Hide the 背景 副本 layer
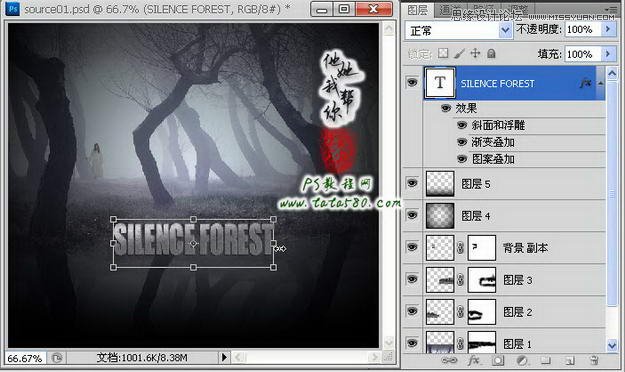Viewport: 625px width, 372px height. point(413,247)
